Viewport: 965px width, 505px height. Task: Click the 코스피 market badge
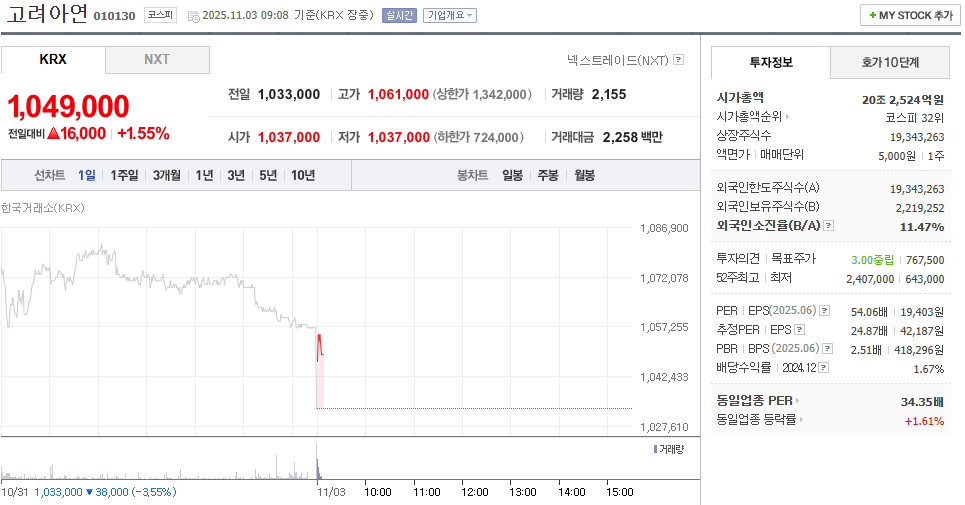pos(161,15)
